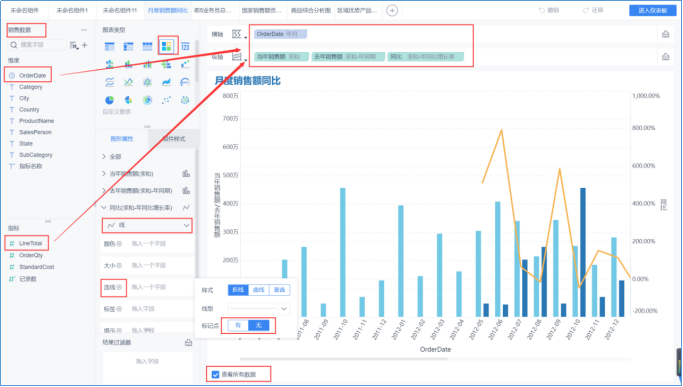Click the add component plus circle
This screenshot has width=683, height=387.
coord(392,10)
